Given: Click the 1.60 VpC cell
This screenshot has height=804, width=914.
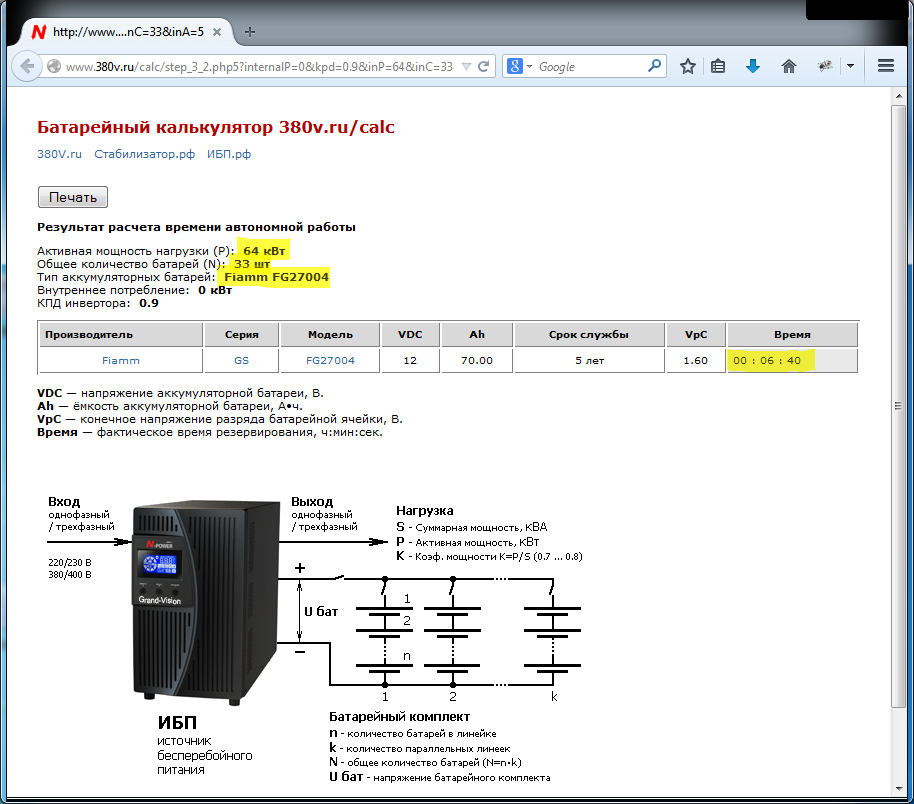Looking at the screenshot, I should (696, 360).
